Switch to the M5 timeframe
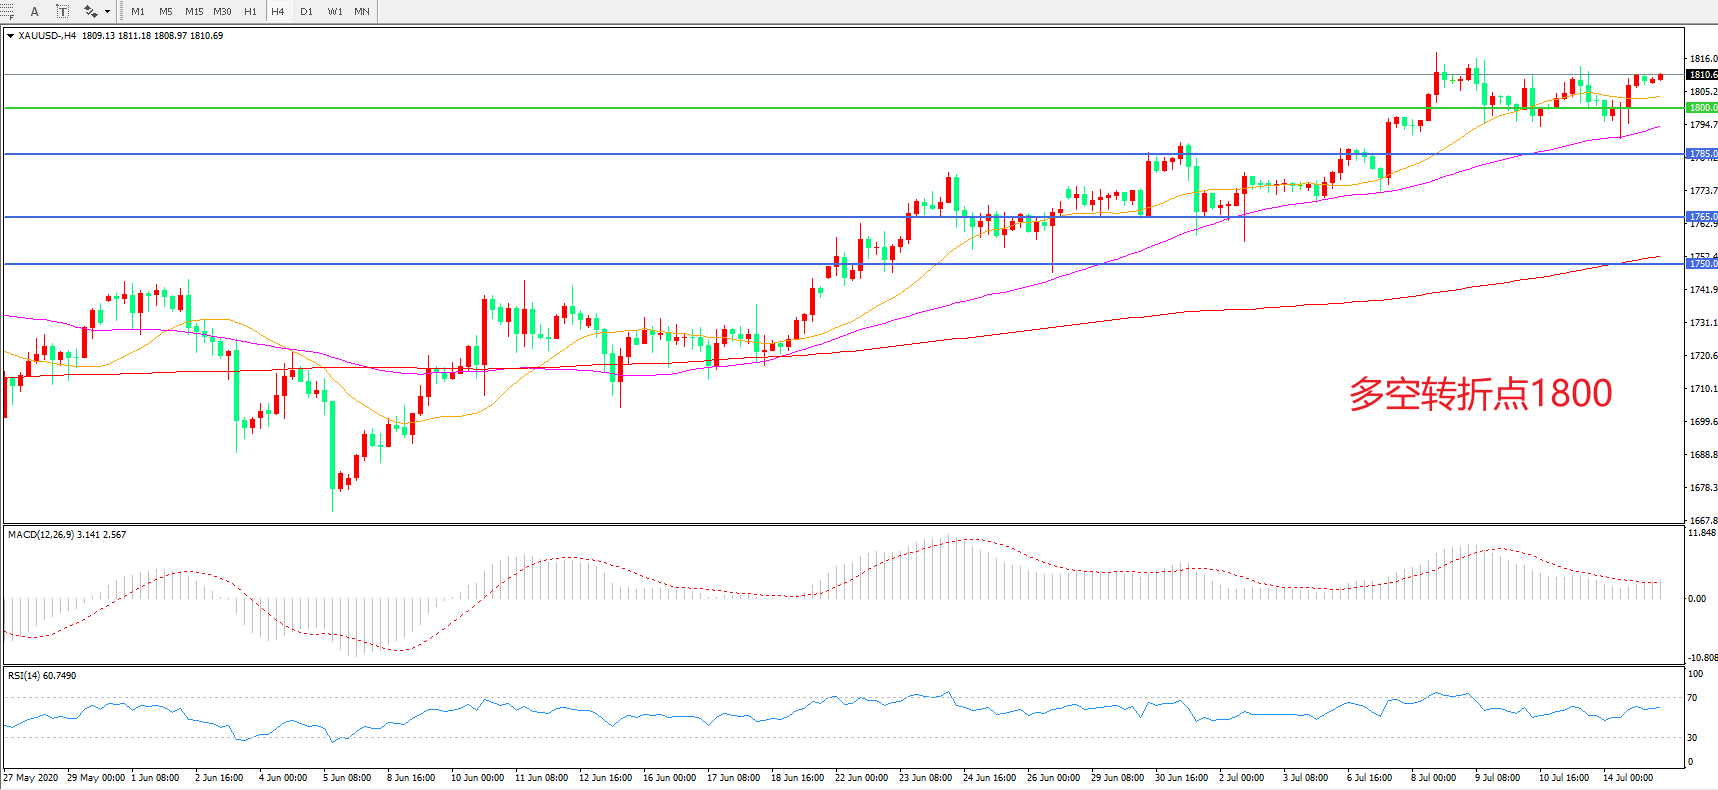 tap(166, 12)
